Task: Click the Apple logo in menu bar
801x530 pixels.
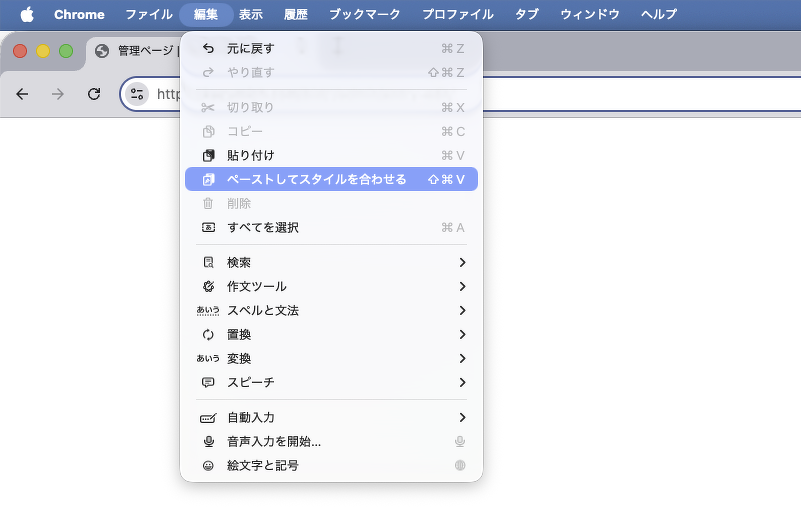Action: tap(27, 14)
